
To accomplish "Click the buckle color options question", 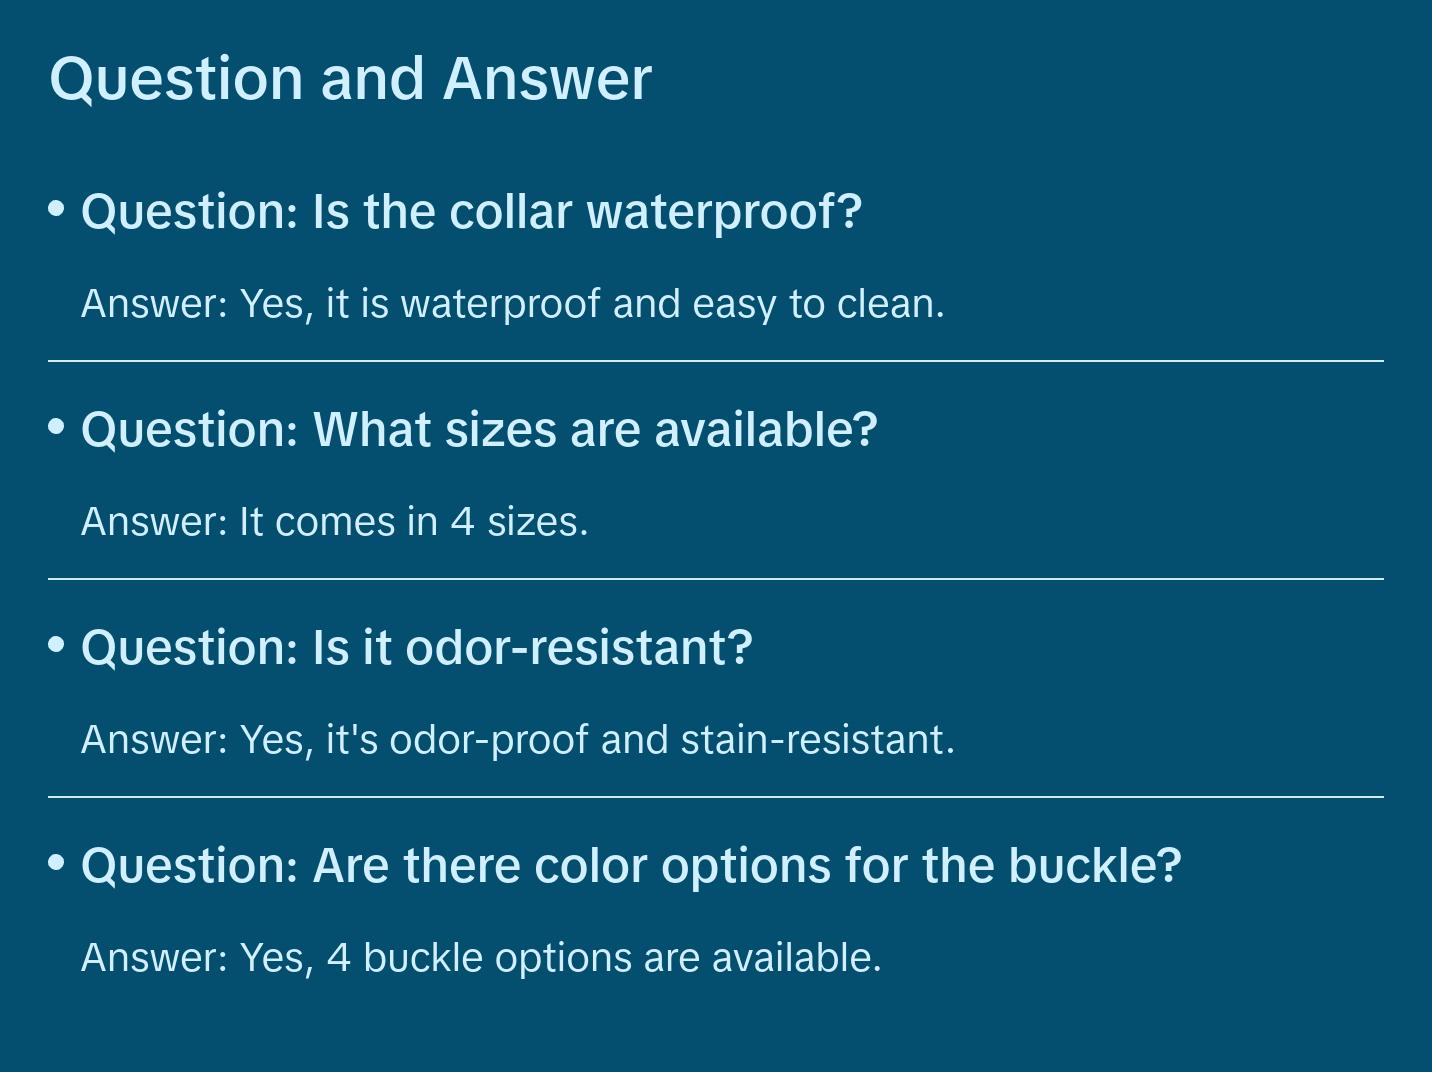I will coord(631,866).
